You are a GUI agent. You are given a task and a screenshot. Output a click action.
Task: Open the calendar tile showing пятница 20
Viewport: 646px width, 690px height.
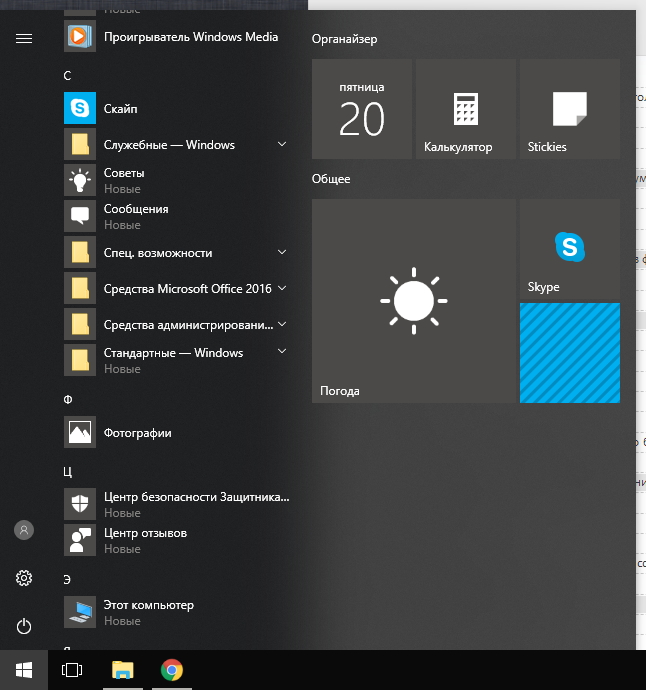[x=362, y=109]
